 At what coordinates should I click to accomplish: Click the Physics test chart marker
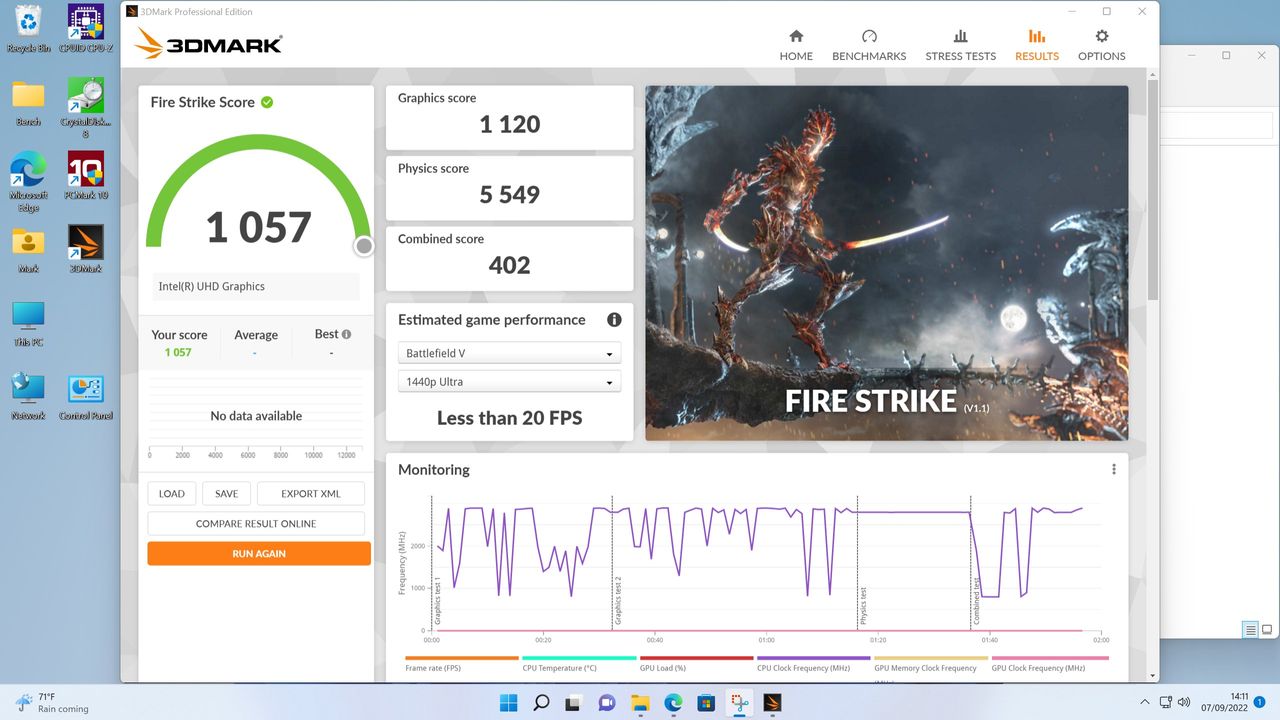(863, 606)
